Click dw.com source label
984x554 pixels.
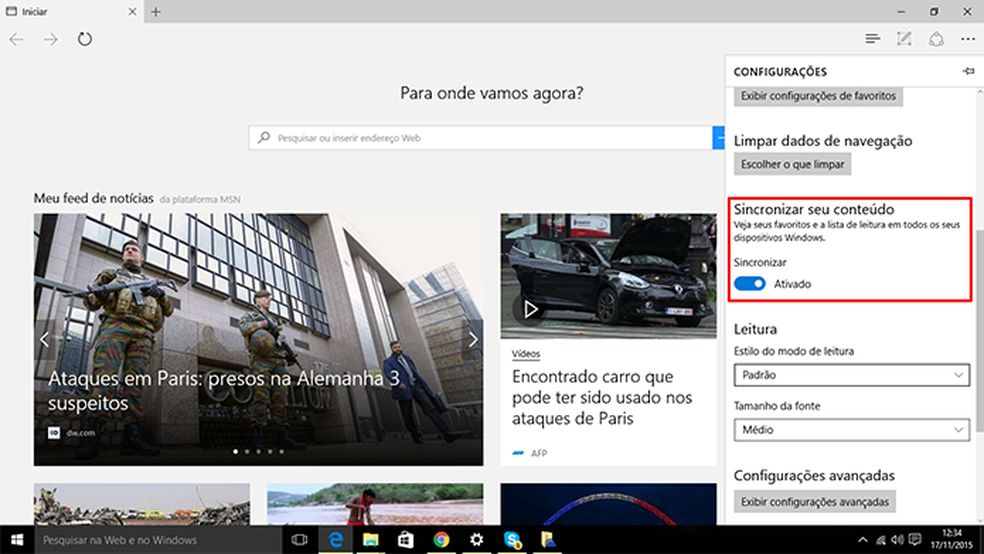[81, 432]
